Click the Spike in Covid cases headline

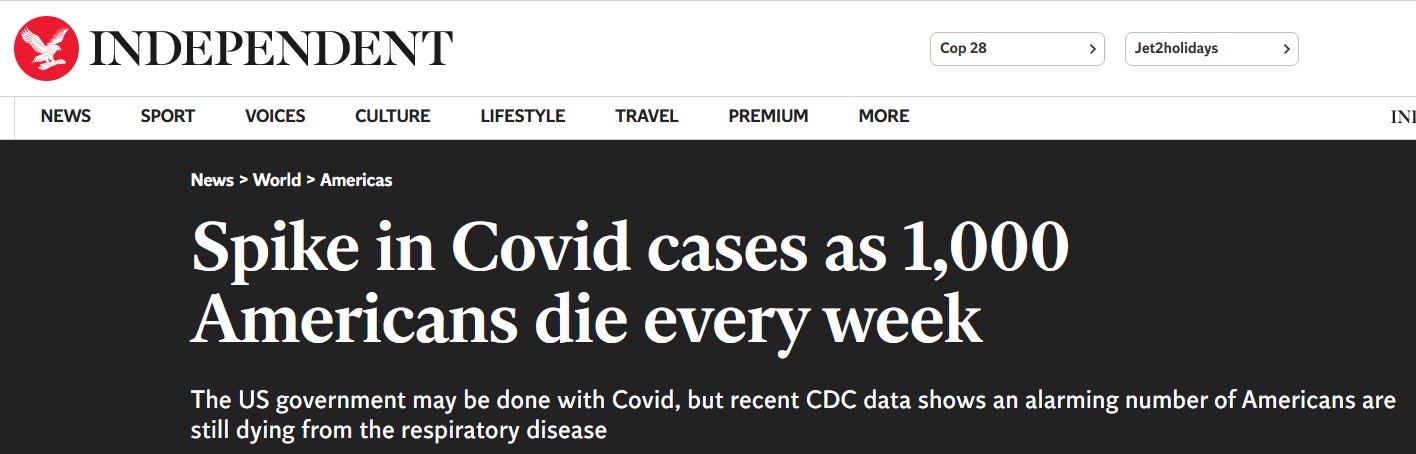630,283
